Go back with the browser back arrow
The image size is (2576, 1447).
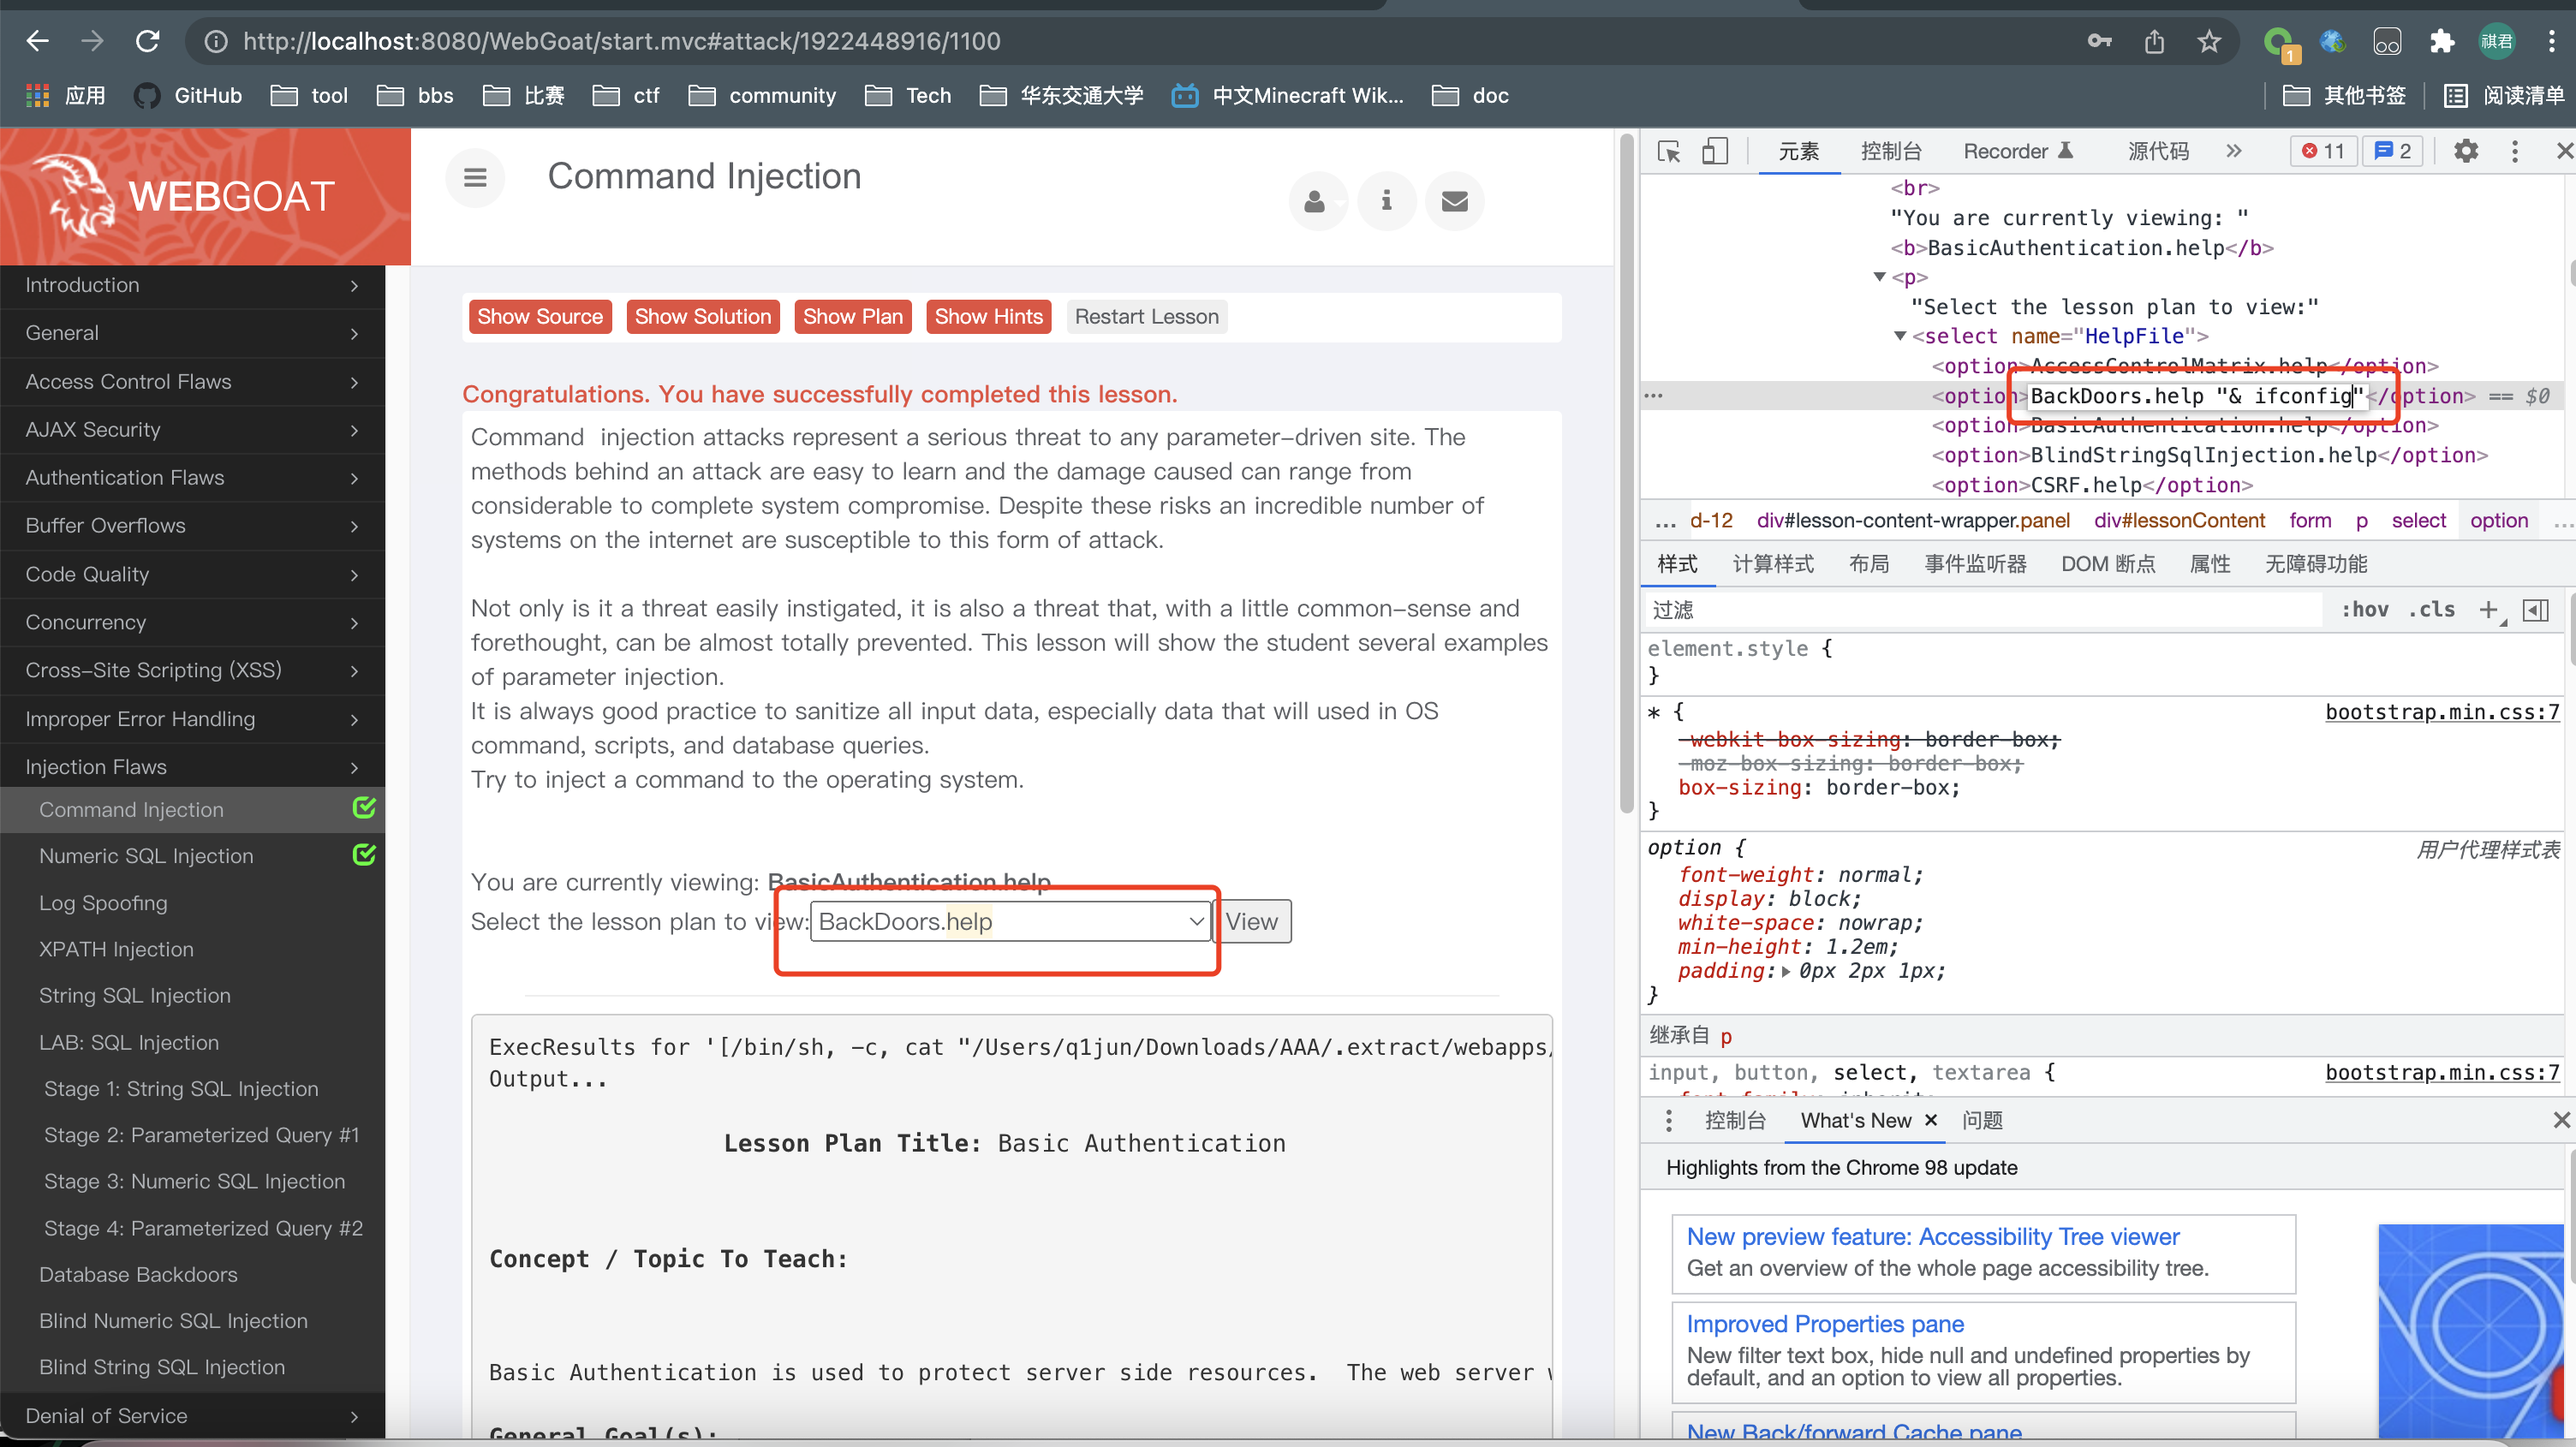tap(38, 41)
